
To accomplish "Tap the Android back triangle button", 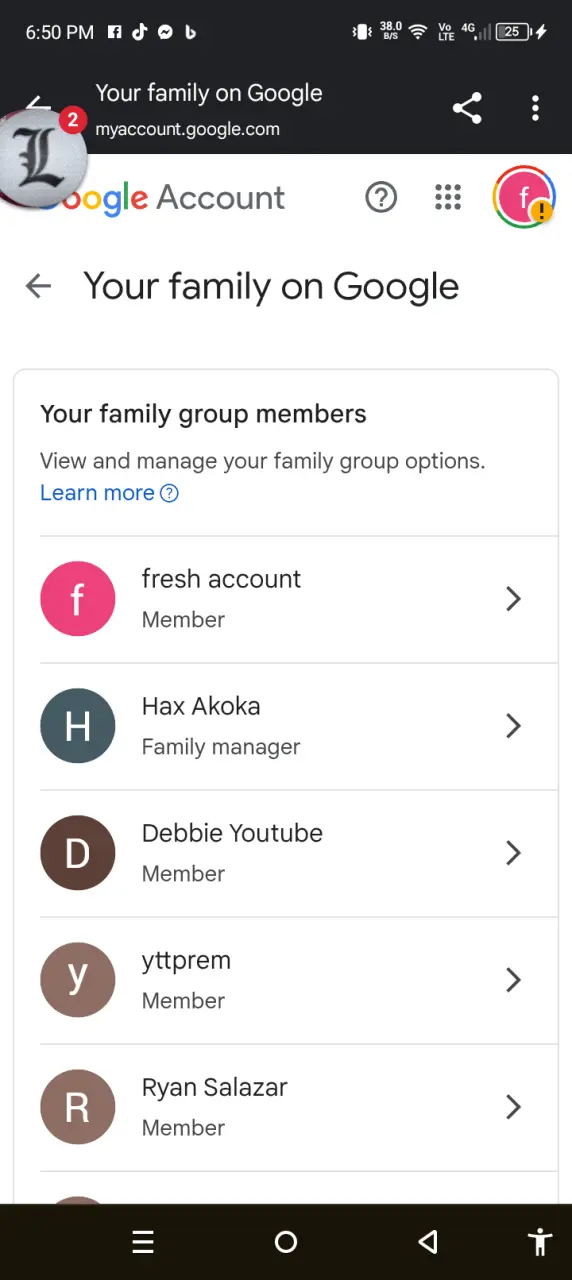I will [x=428, y=1242].
